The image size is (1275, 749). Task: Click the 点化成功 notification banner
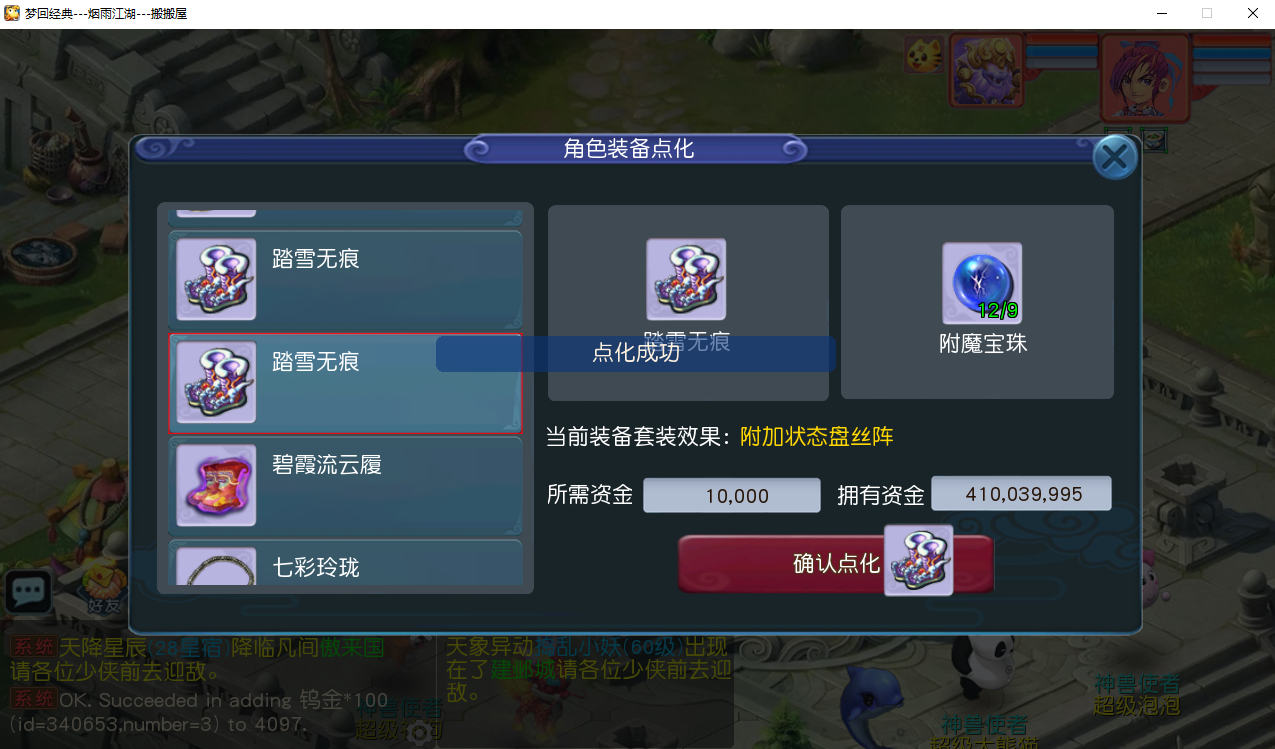[x=635, y=354]
